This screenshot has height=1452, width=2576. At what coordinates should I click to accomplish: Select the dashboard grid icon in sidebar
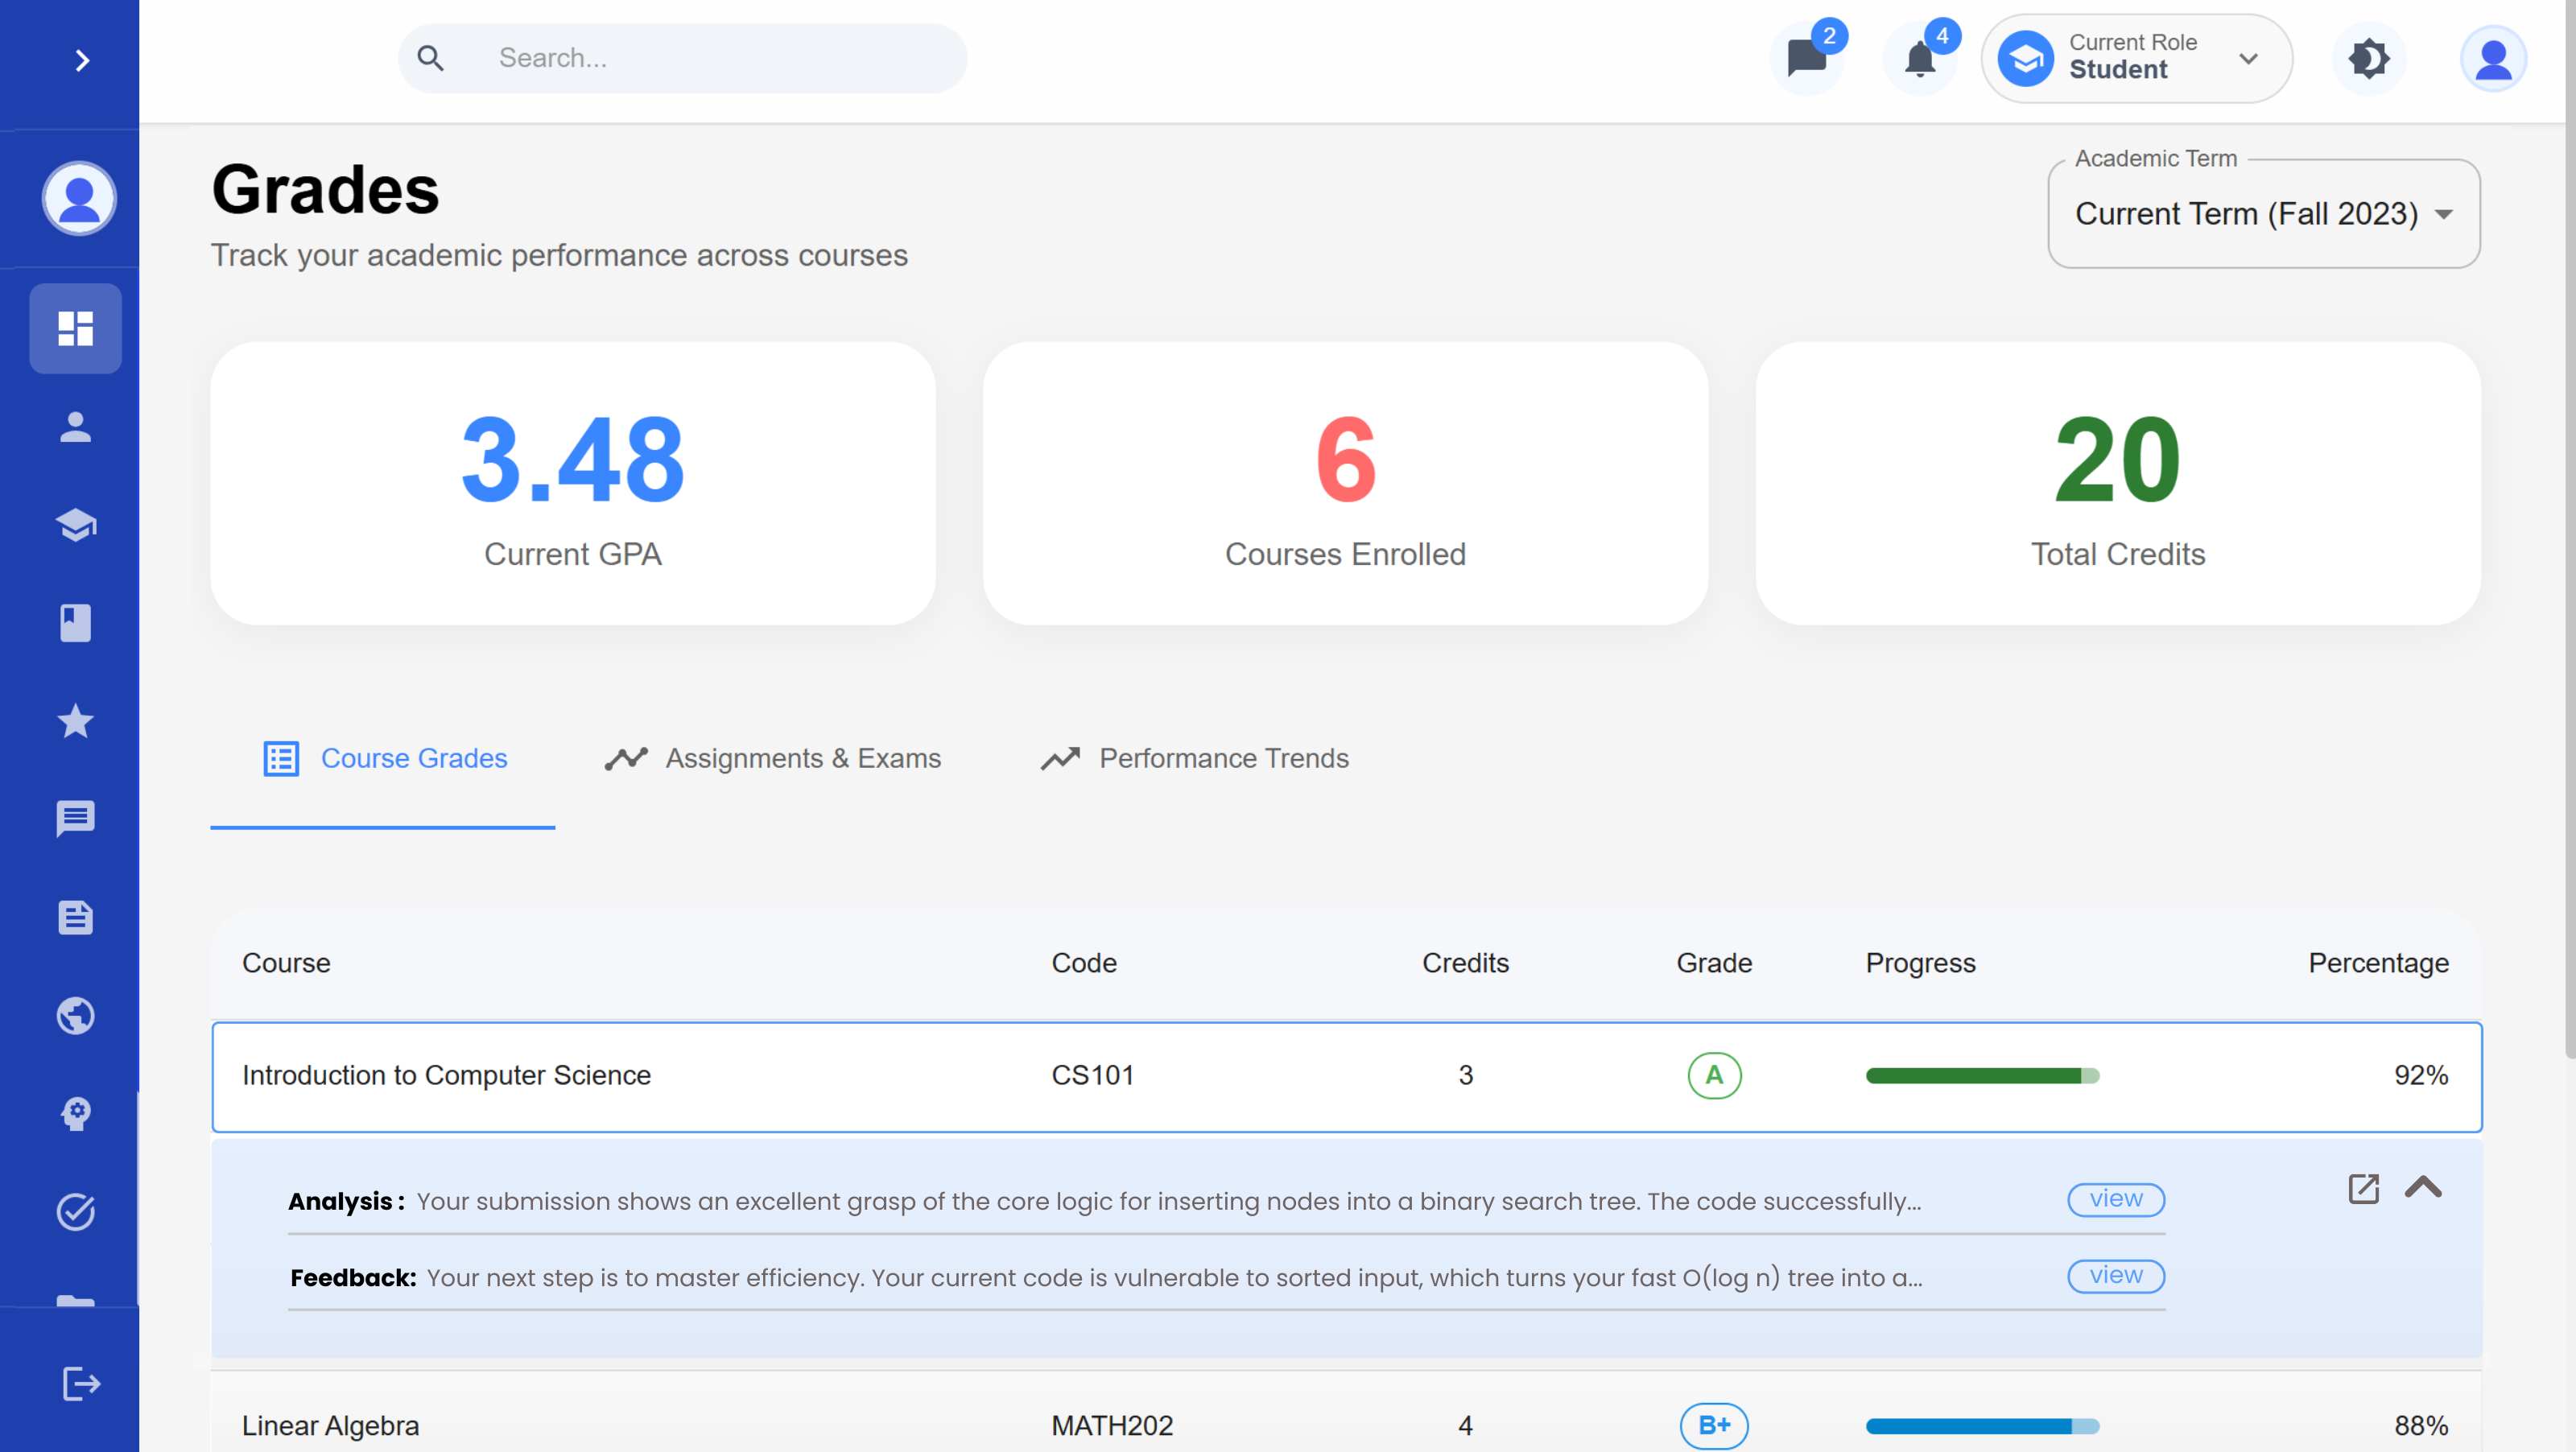[x=75, y=328]
